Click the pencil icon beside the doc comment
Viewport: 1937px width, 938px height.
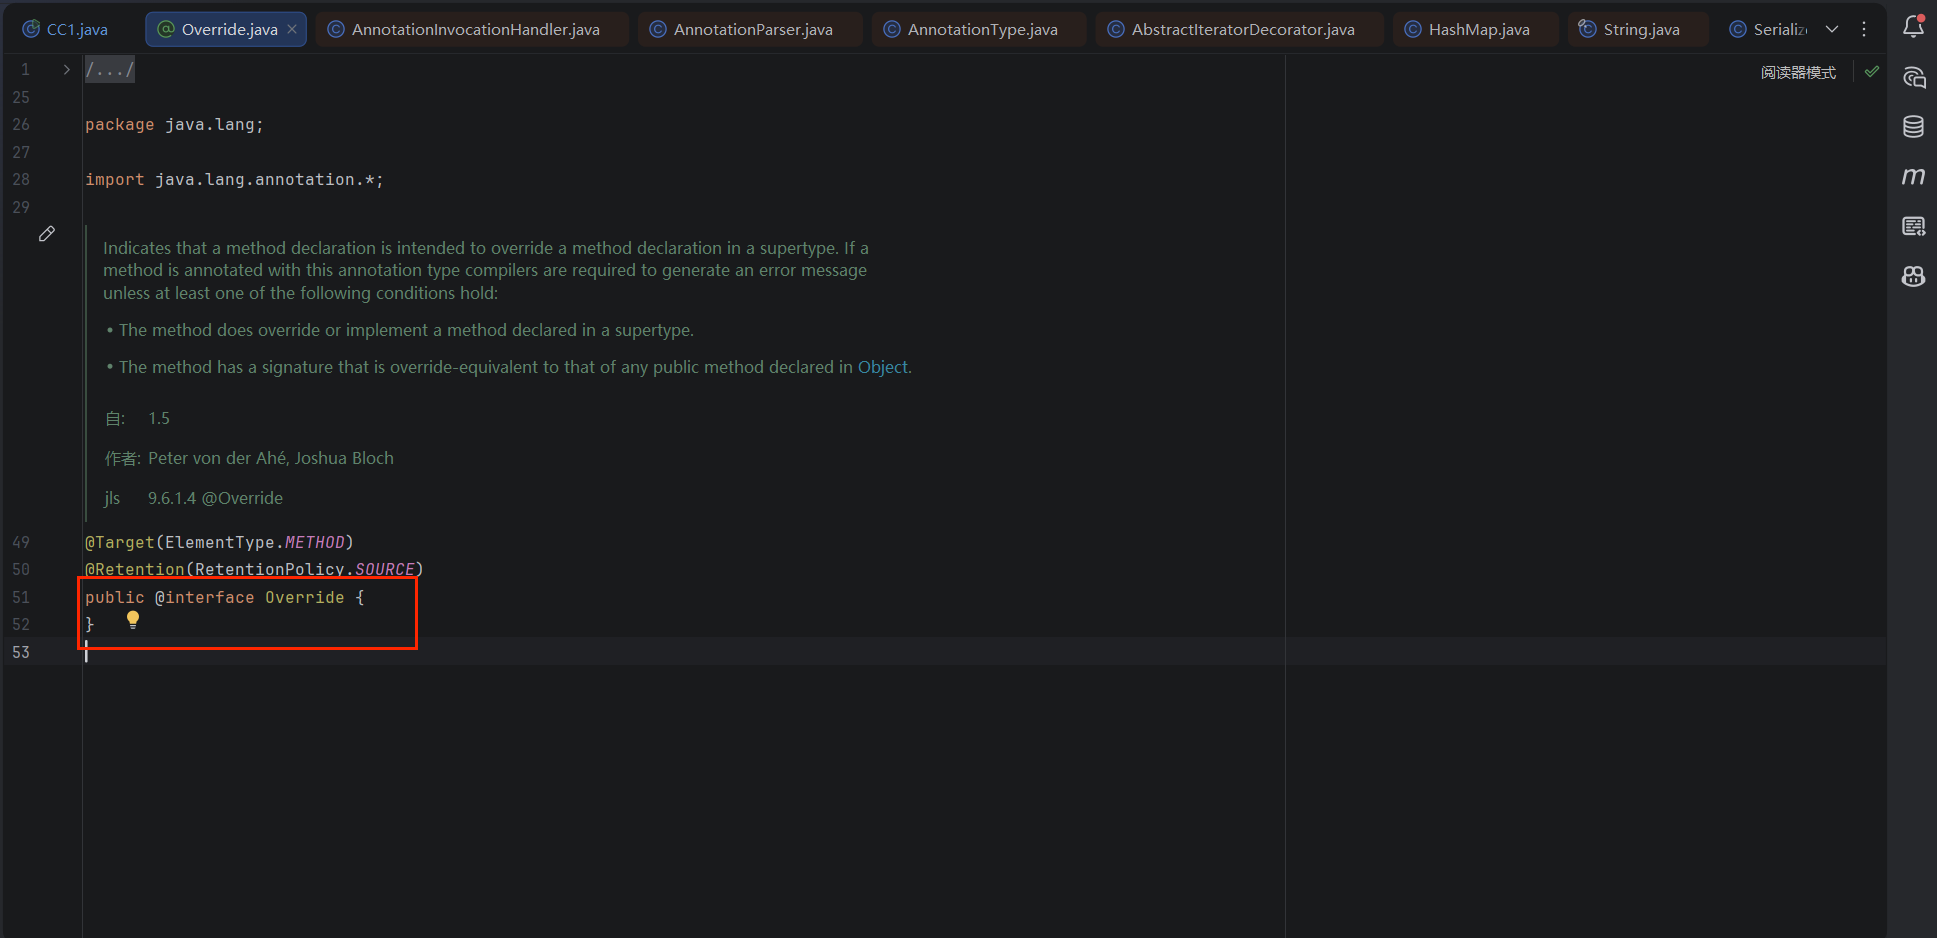(x=46, y=234)
